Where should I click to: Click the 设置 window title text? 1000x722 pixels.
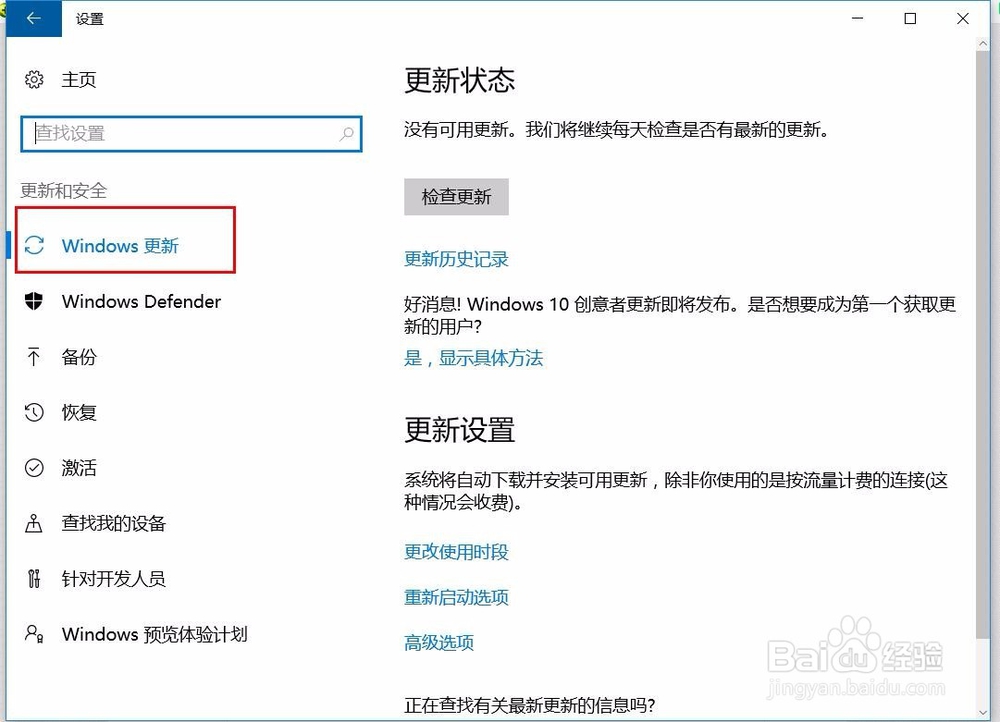[x=90, y=19]
